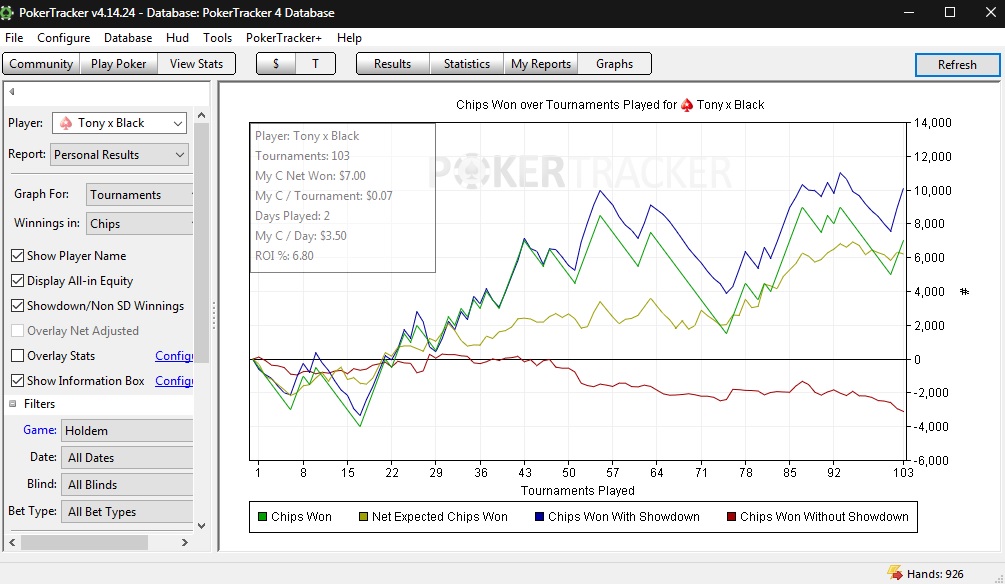Viewport: 1005px width, 584px height.
Task: Click 'My C Net Won: $7.00' text
Action: click(x=310, y=176)
